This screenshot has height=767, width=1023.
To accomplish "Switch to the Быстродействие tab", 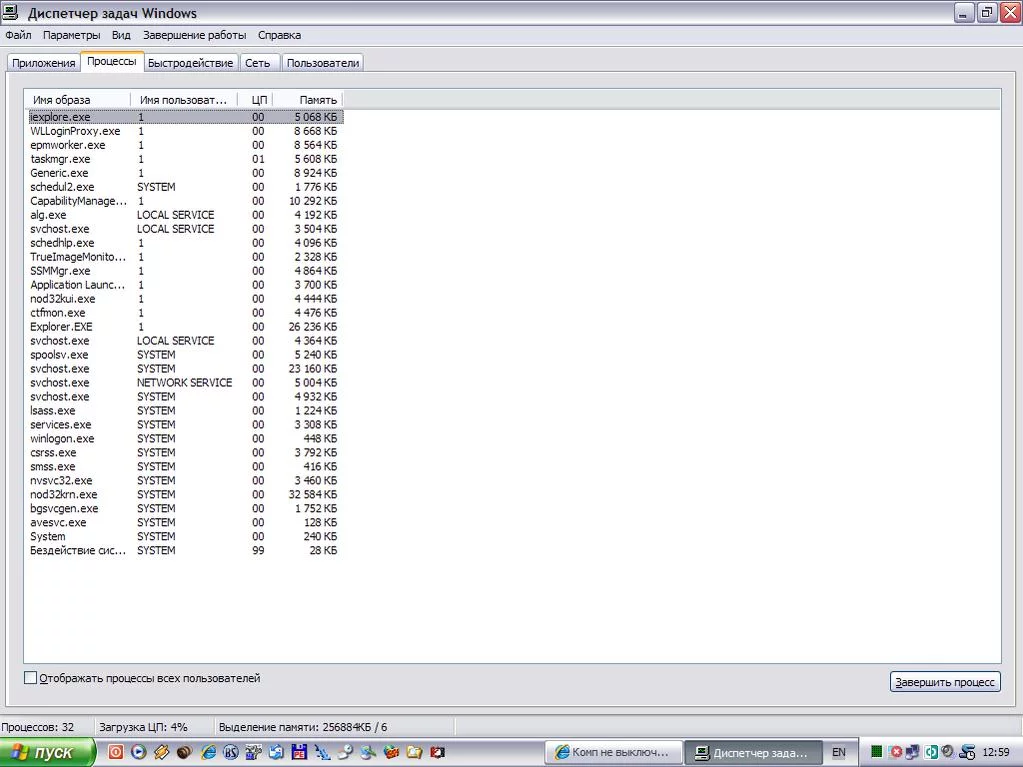I will 191,63.
